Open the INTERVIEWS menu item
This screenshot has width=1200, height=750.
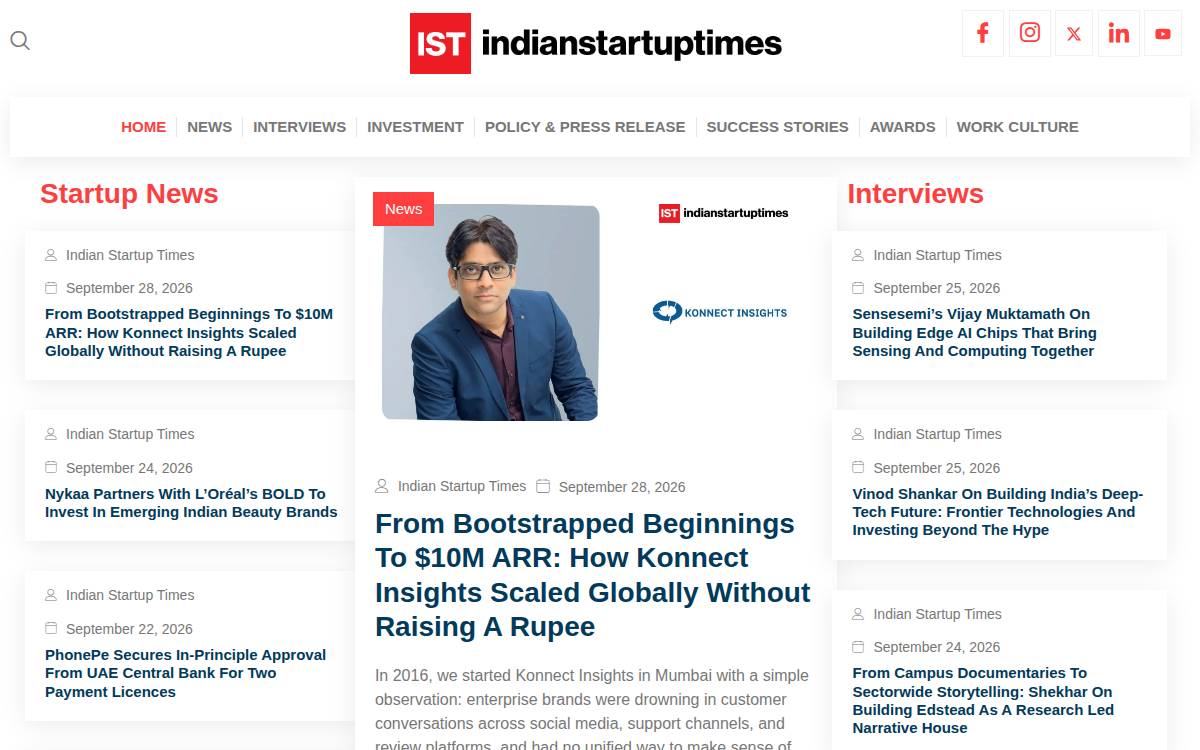300,127
